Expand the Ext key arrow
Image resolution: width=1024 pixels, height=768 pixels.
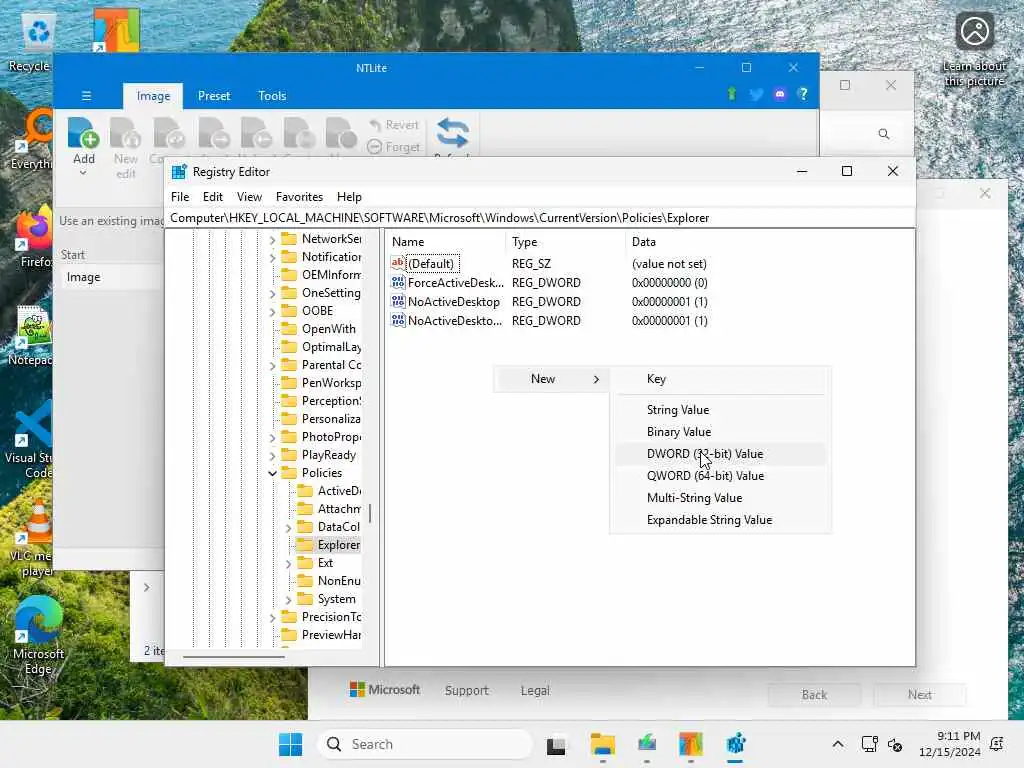[289, 563]
